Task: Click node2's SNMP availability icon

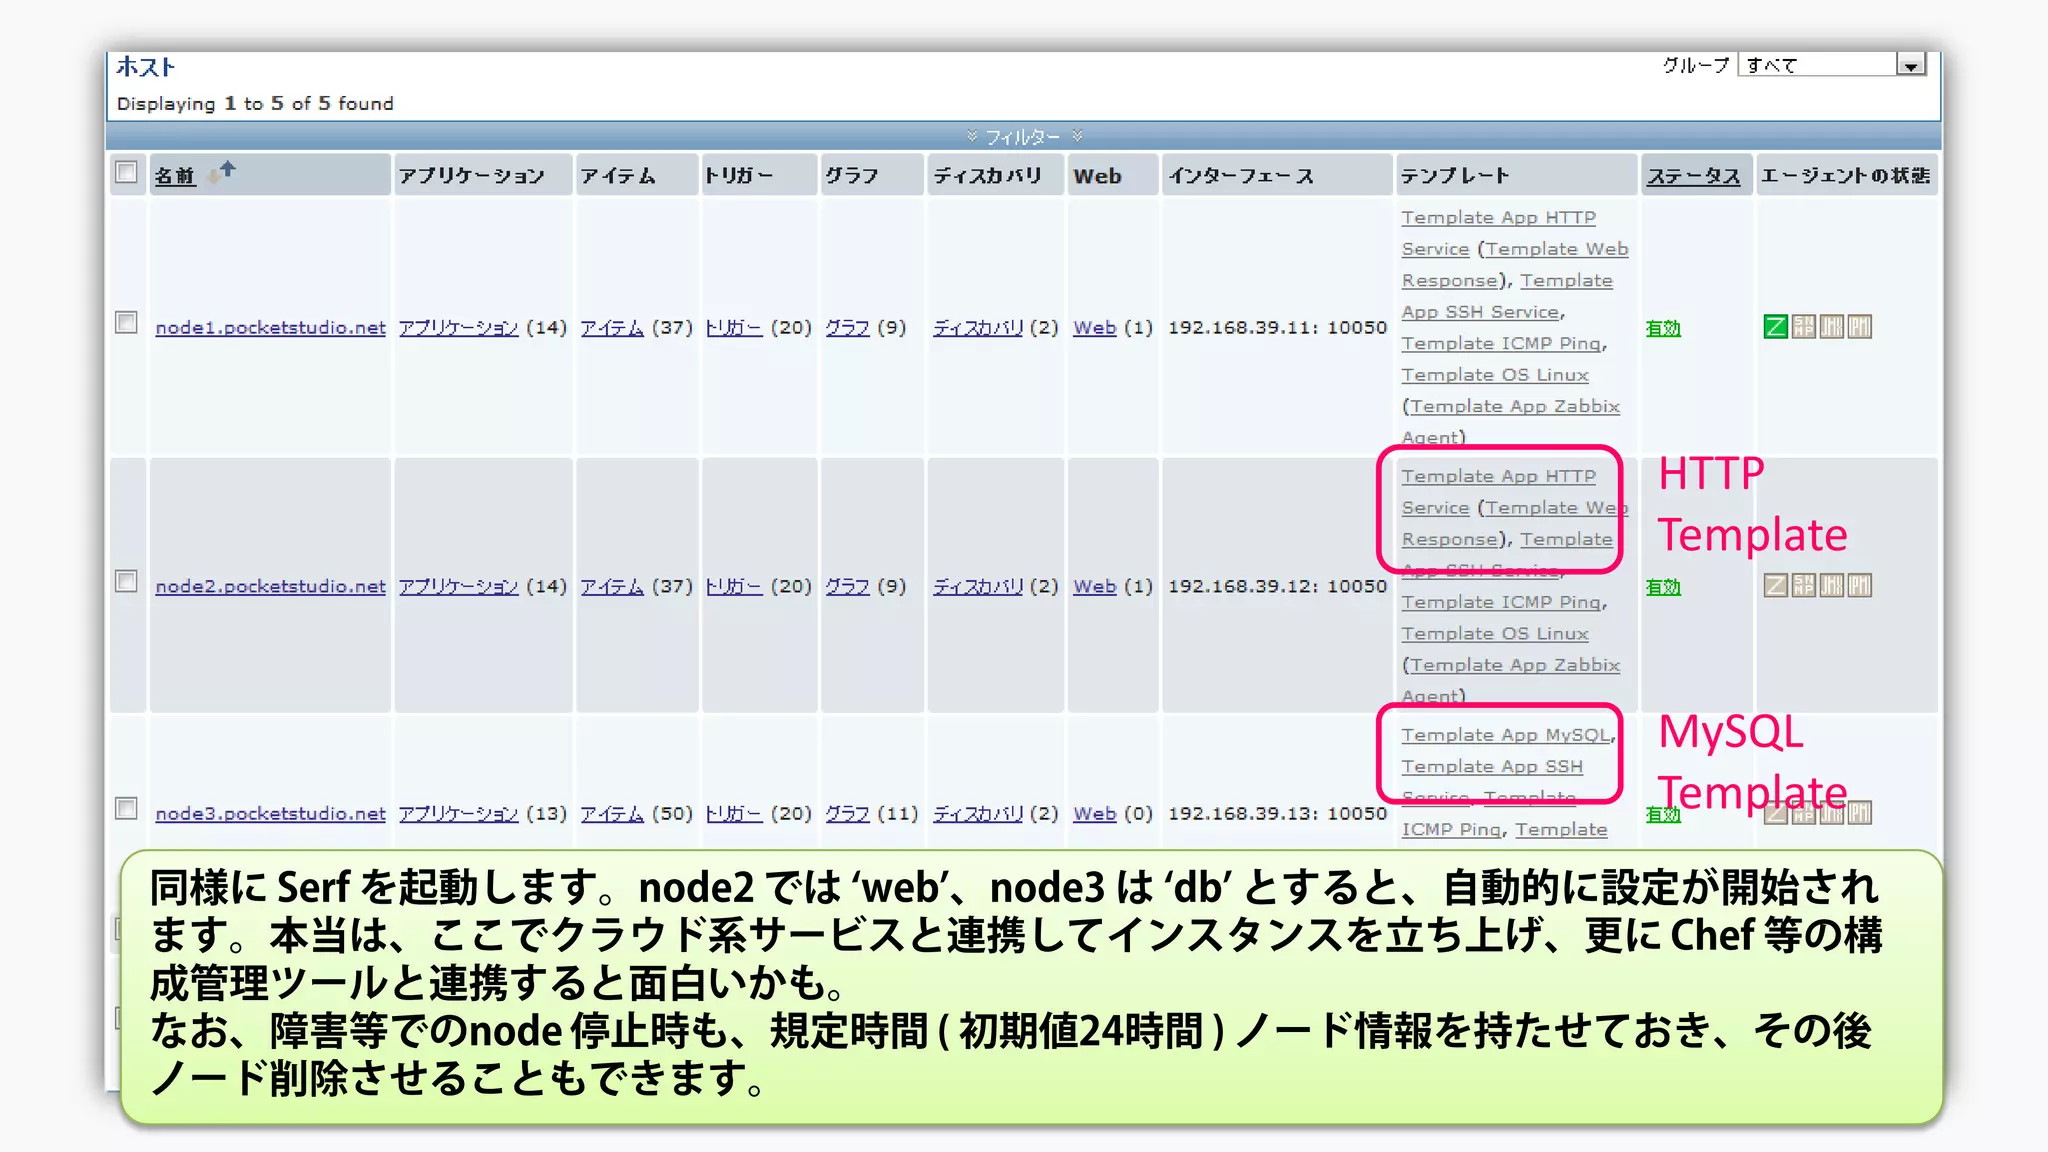Action: pos(1803,585)
